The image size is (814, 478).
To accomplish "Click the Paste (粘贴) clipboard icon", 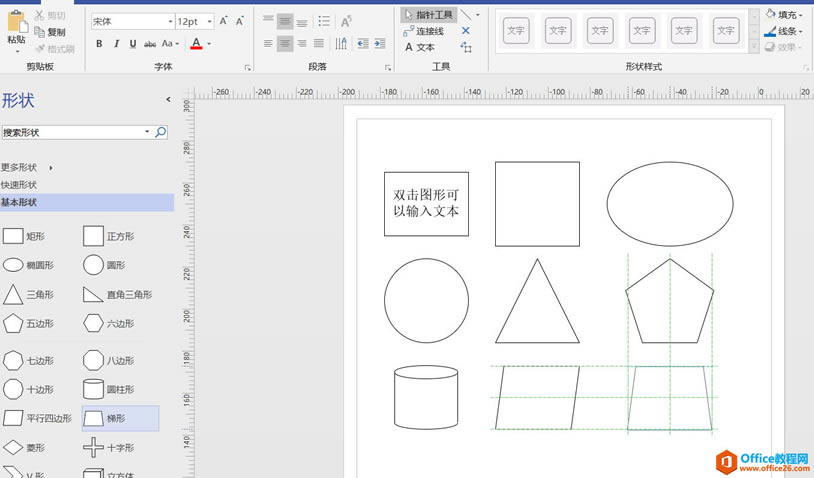I will 17,22.
